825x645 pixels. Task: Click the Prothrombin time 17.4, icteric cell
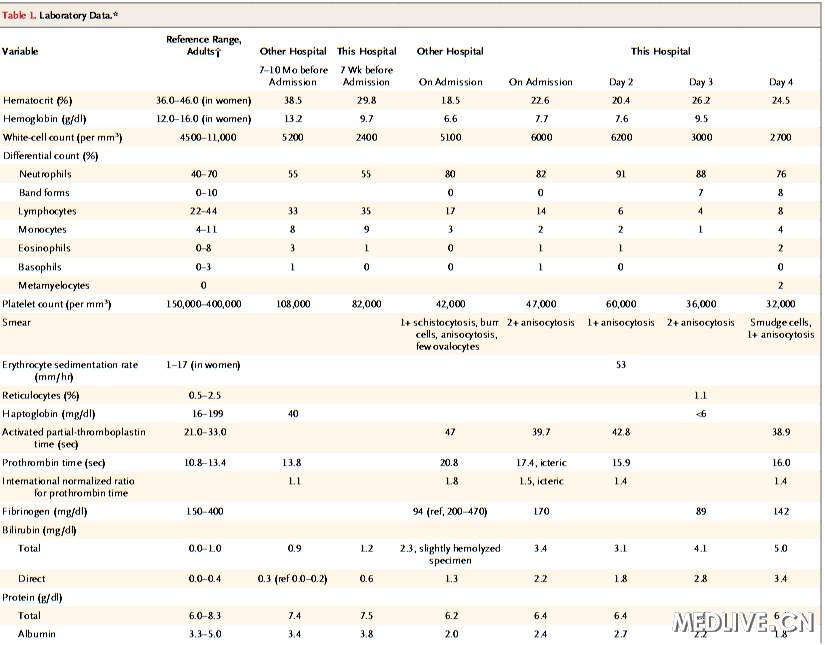540,462
